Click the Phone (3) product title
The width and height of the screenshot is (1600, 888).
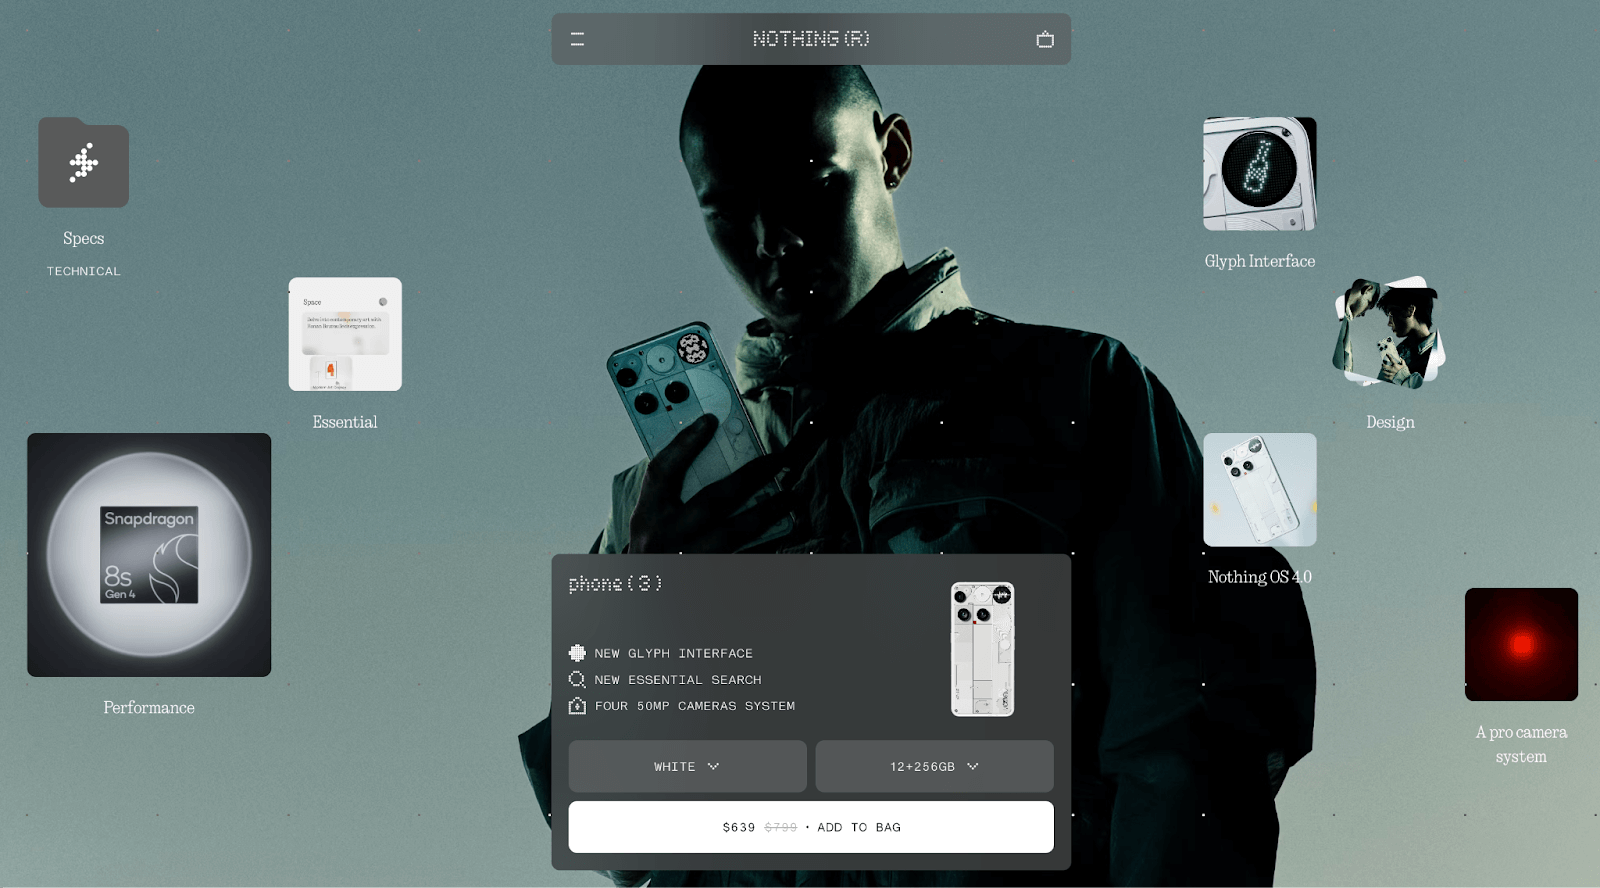pos(615,583)
